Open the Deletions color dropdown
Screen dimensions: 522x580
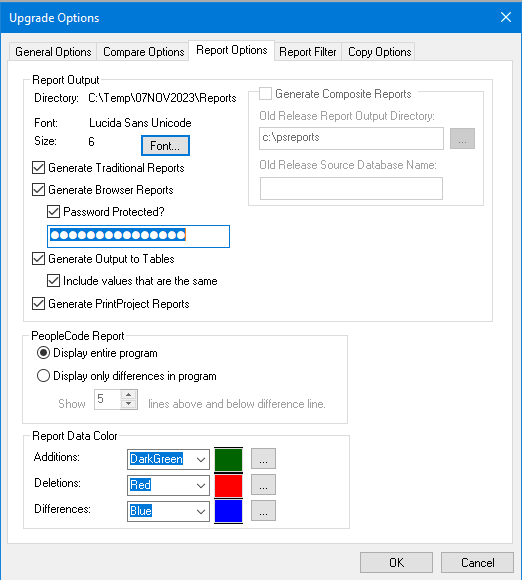point(201,485)
